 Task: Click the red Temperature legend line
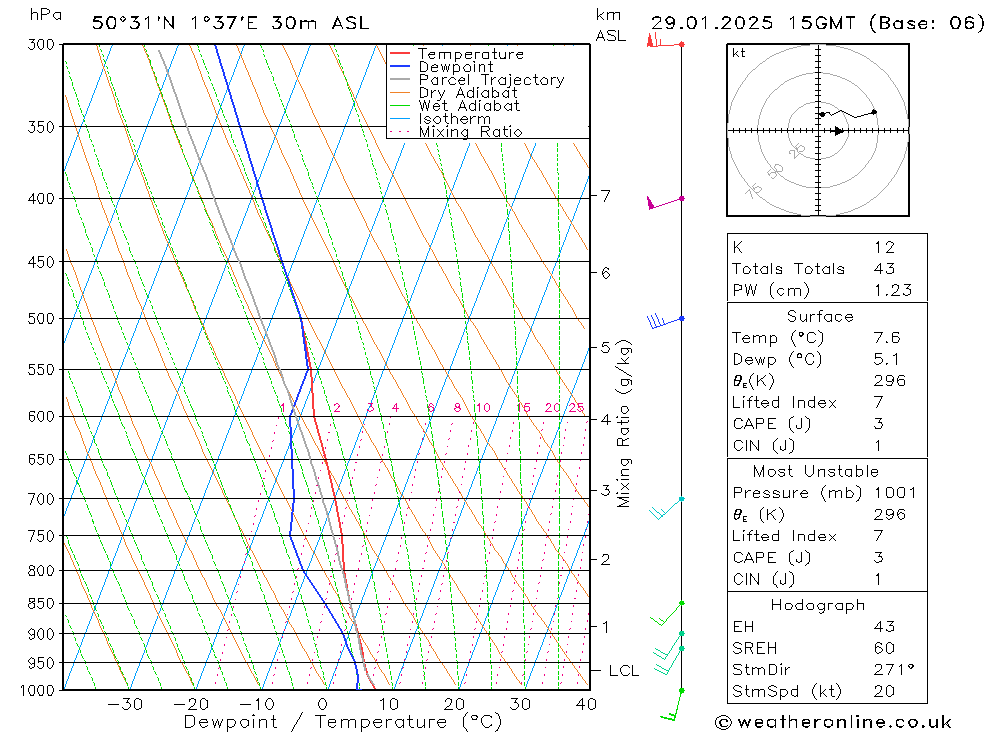coord(399,54)
